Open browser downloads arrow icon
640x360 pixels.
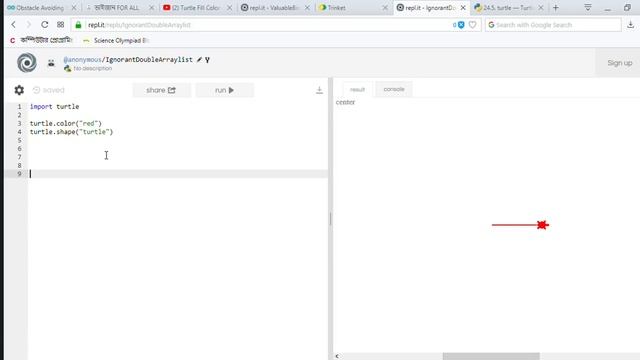tap(630, 25)
